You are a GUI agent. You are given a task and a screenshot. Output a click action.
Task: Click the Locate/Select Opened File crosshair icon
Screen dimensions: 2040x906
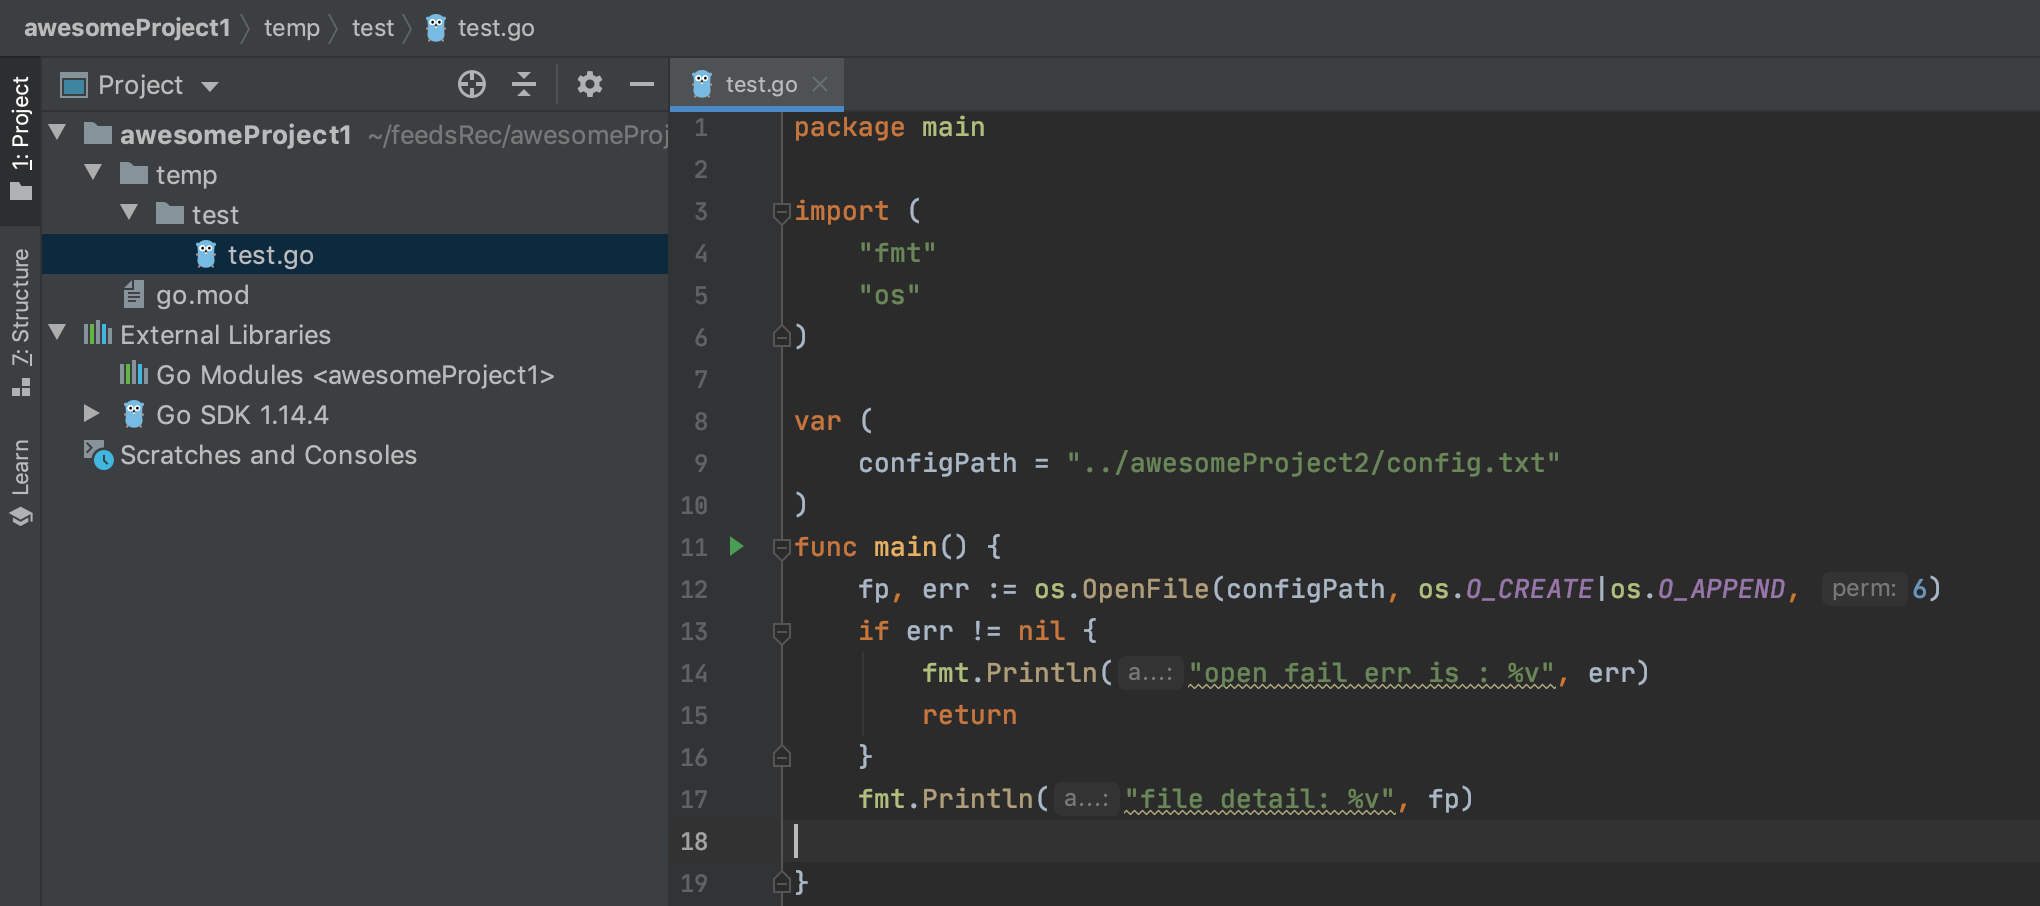pyautogui.click(x=472, y=84)
